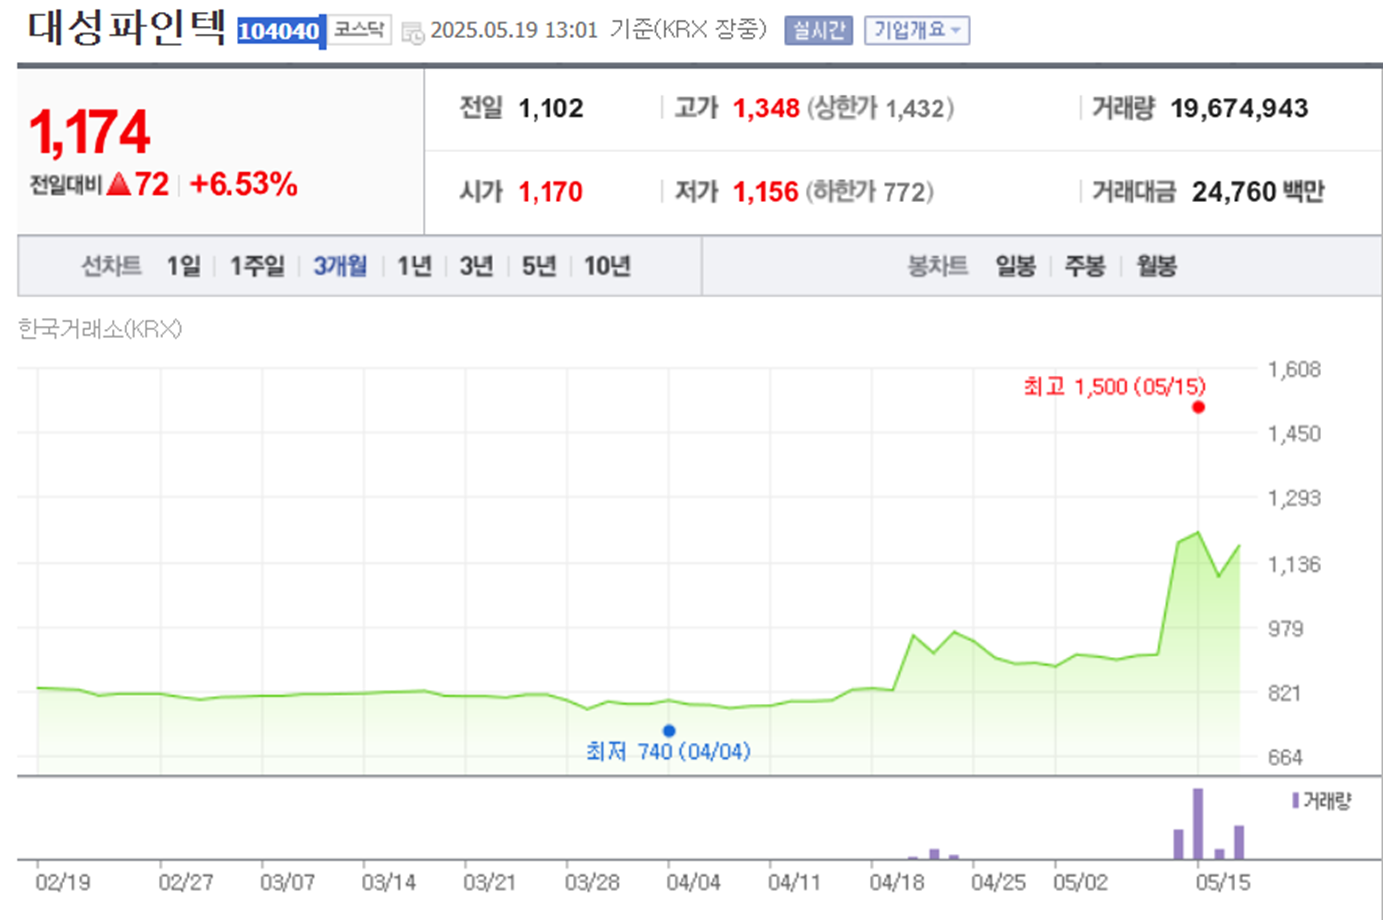Click the purple 거래량 legend swatch
Screen dimensions: 1383x920
click(x=1295, y=801)
